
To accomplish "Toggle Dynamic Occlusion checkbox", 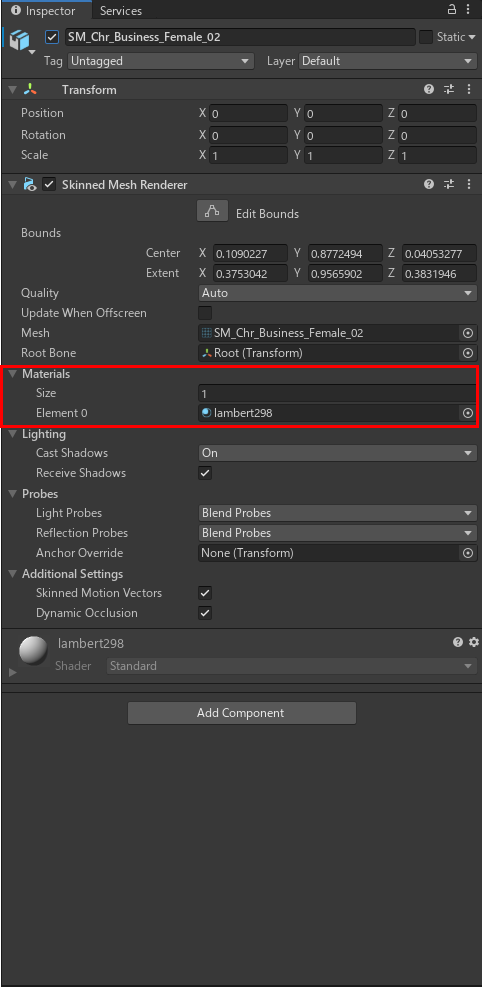I will [205, 613].
